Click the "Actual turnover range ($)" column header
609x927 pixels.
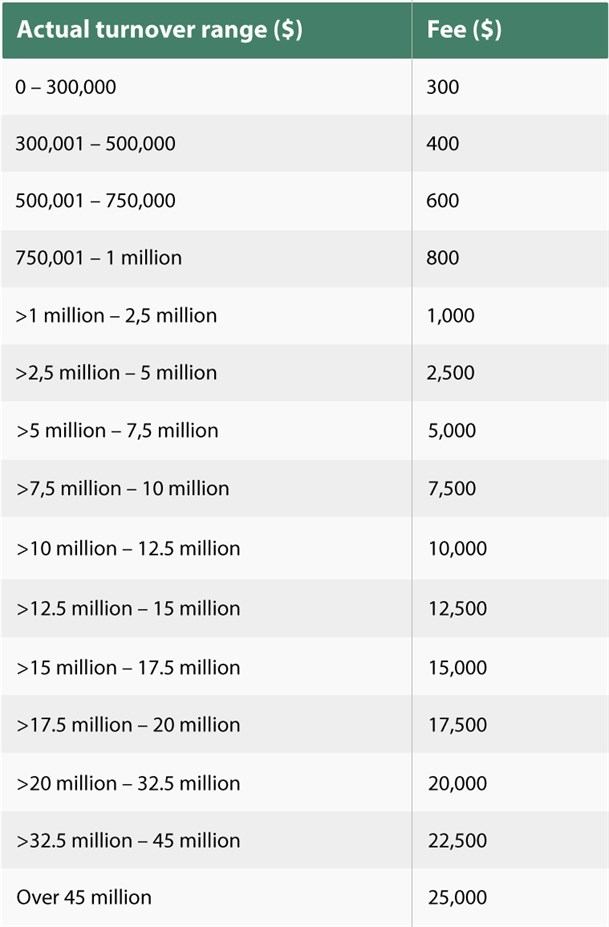(158, 29)
